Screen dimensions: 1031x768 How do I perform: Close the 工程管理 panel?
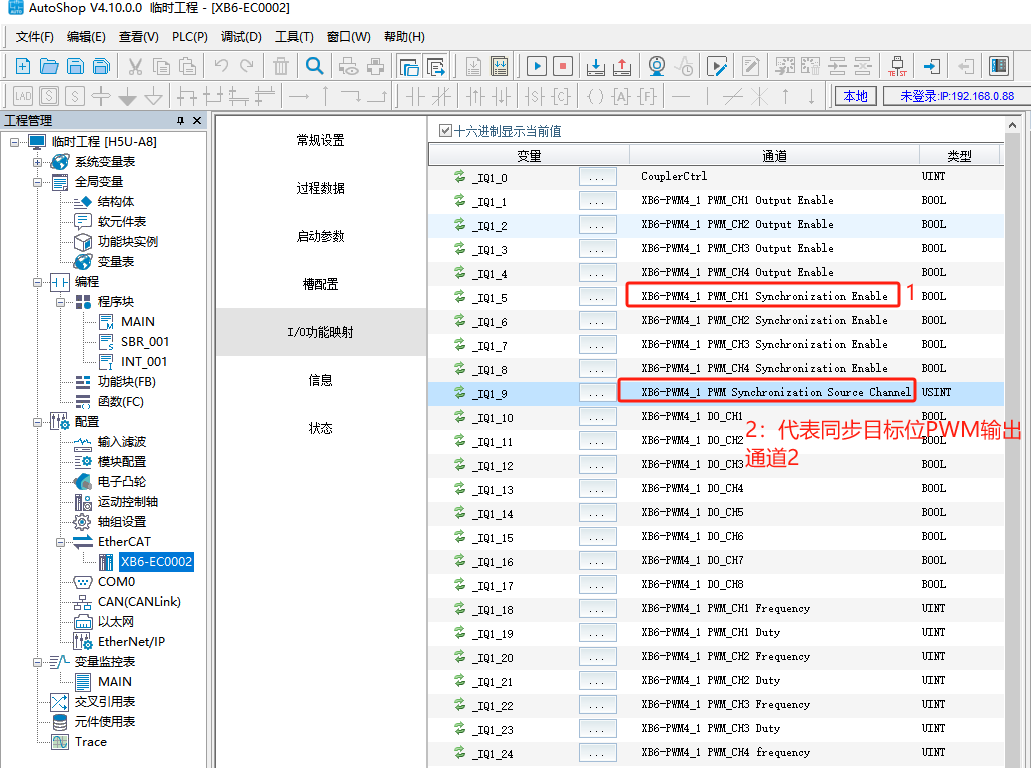tap(197, 120)
